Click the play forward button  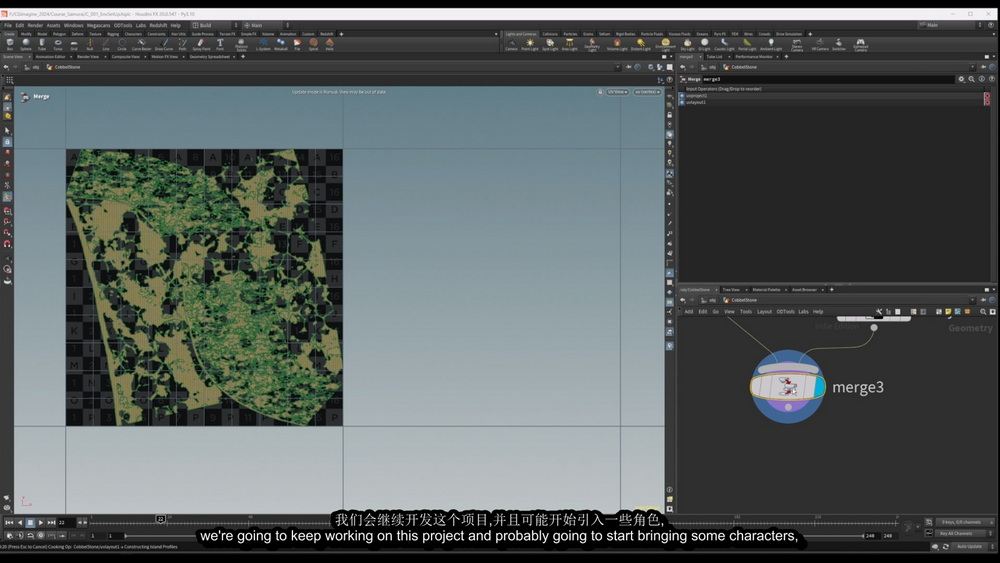40,522
